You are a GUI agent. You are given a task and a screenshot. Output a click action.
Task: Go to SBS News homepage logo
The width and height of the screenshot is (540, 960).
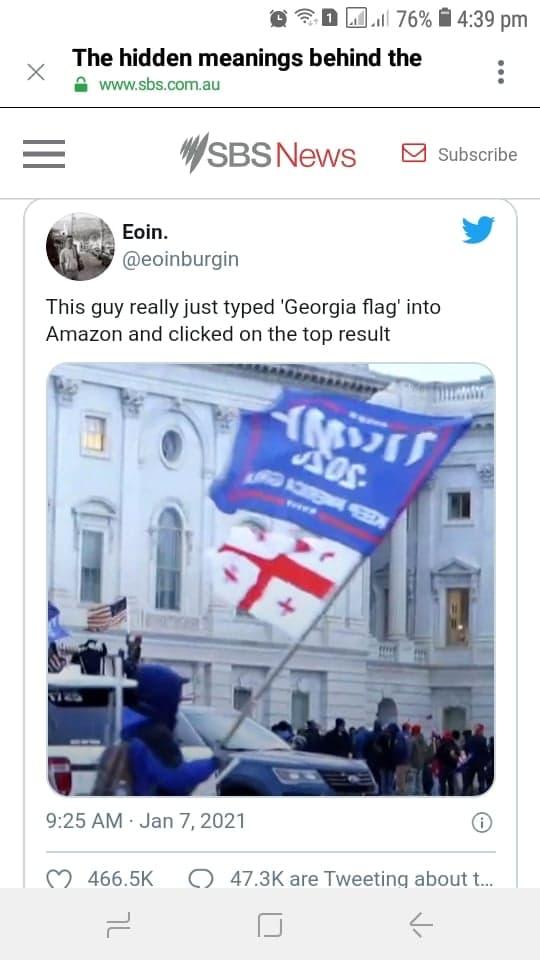coord(268,153)
